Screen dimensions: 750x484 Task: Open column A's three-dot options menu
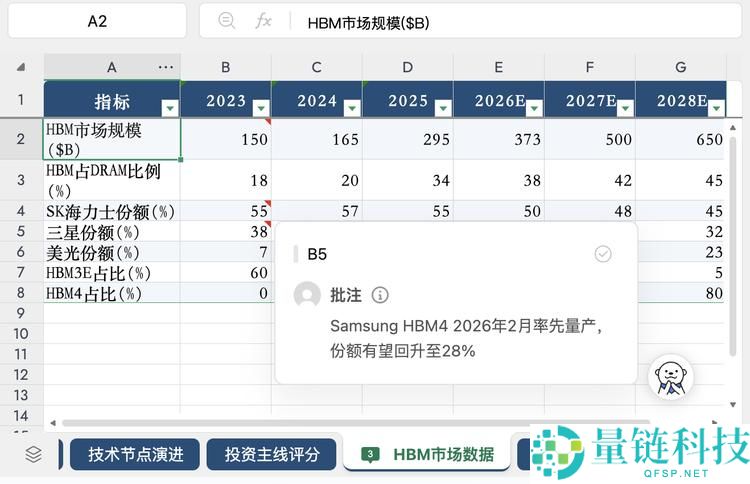point(165,67)
